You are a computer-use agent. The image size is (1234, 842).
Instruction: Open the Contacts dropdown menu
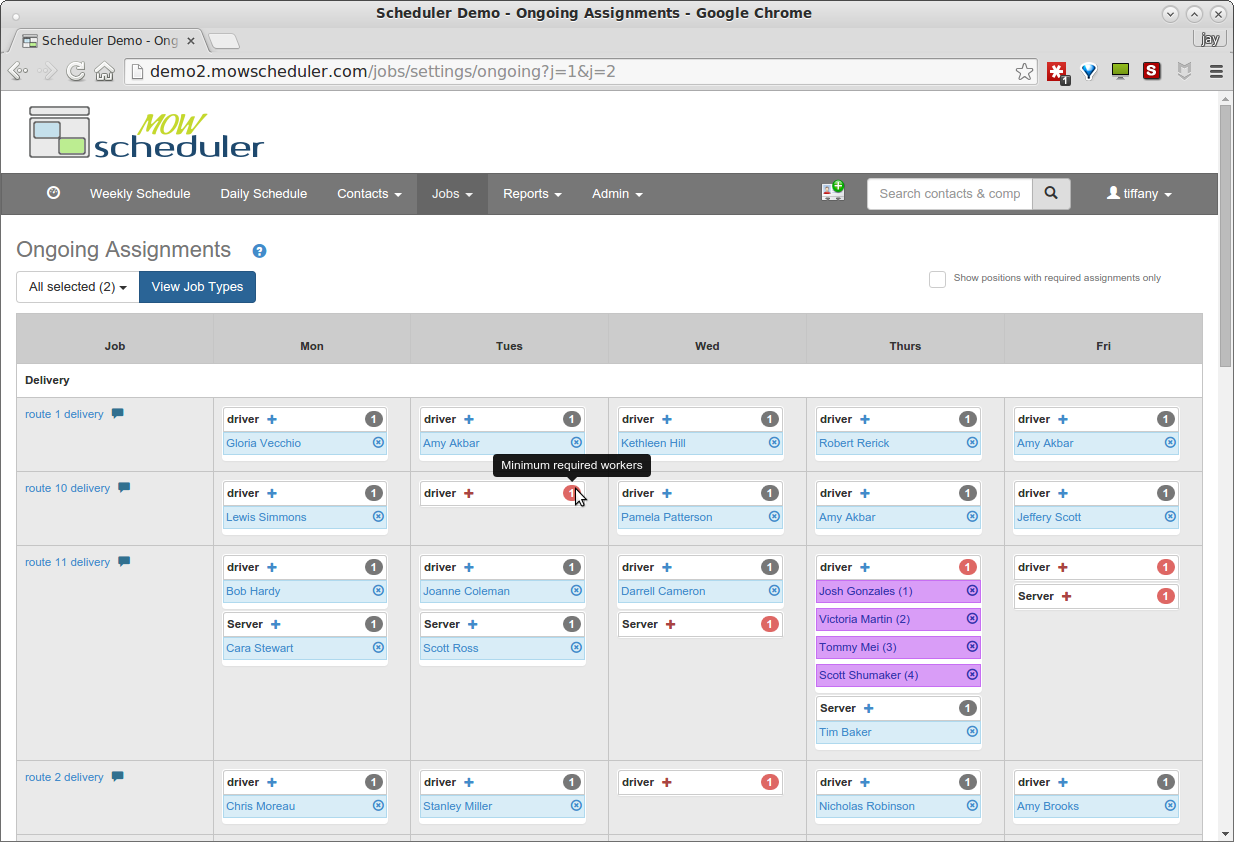coord(369,194)
